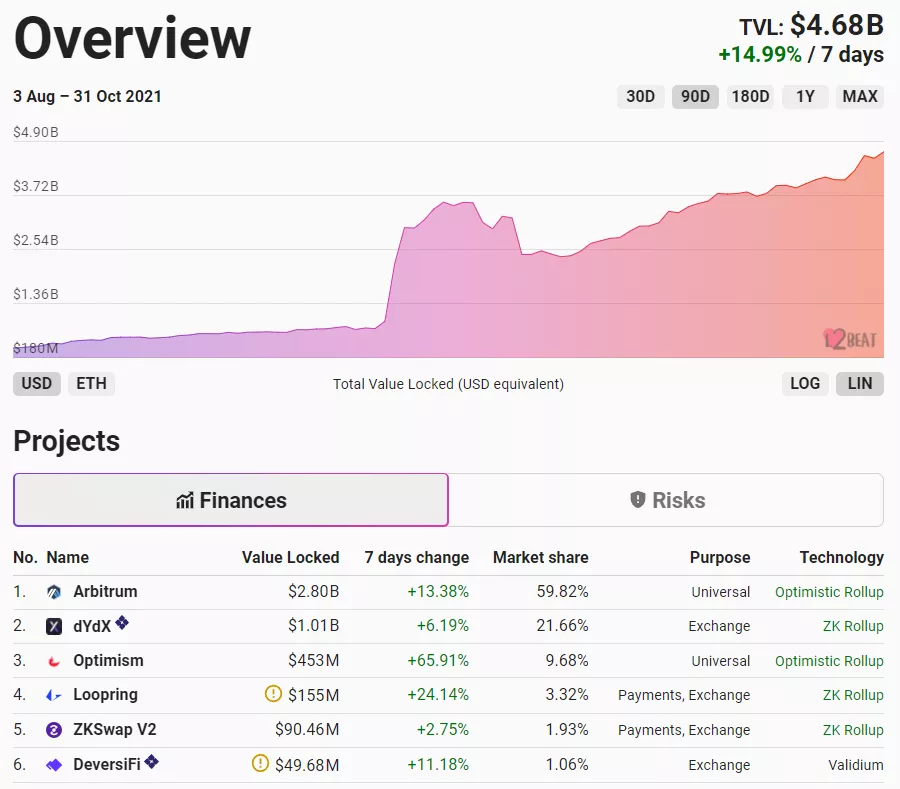Click the Loopring project logo
This screenshot has width=900, height=789.
click(53, 695)
